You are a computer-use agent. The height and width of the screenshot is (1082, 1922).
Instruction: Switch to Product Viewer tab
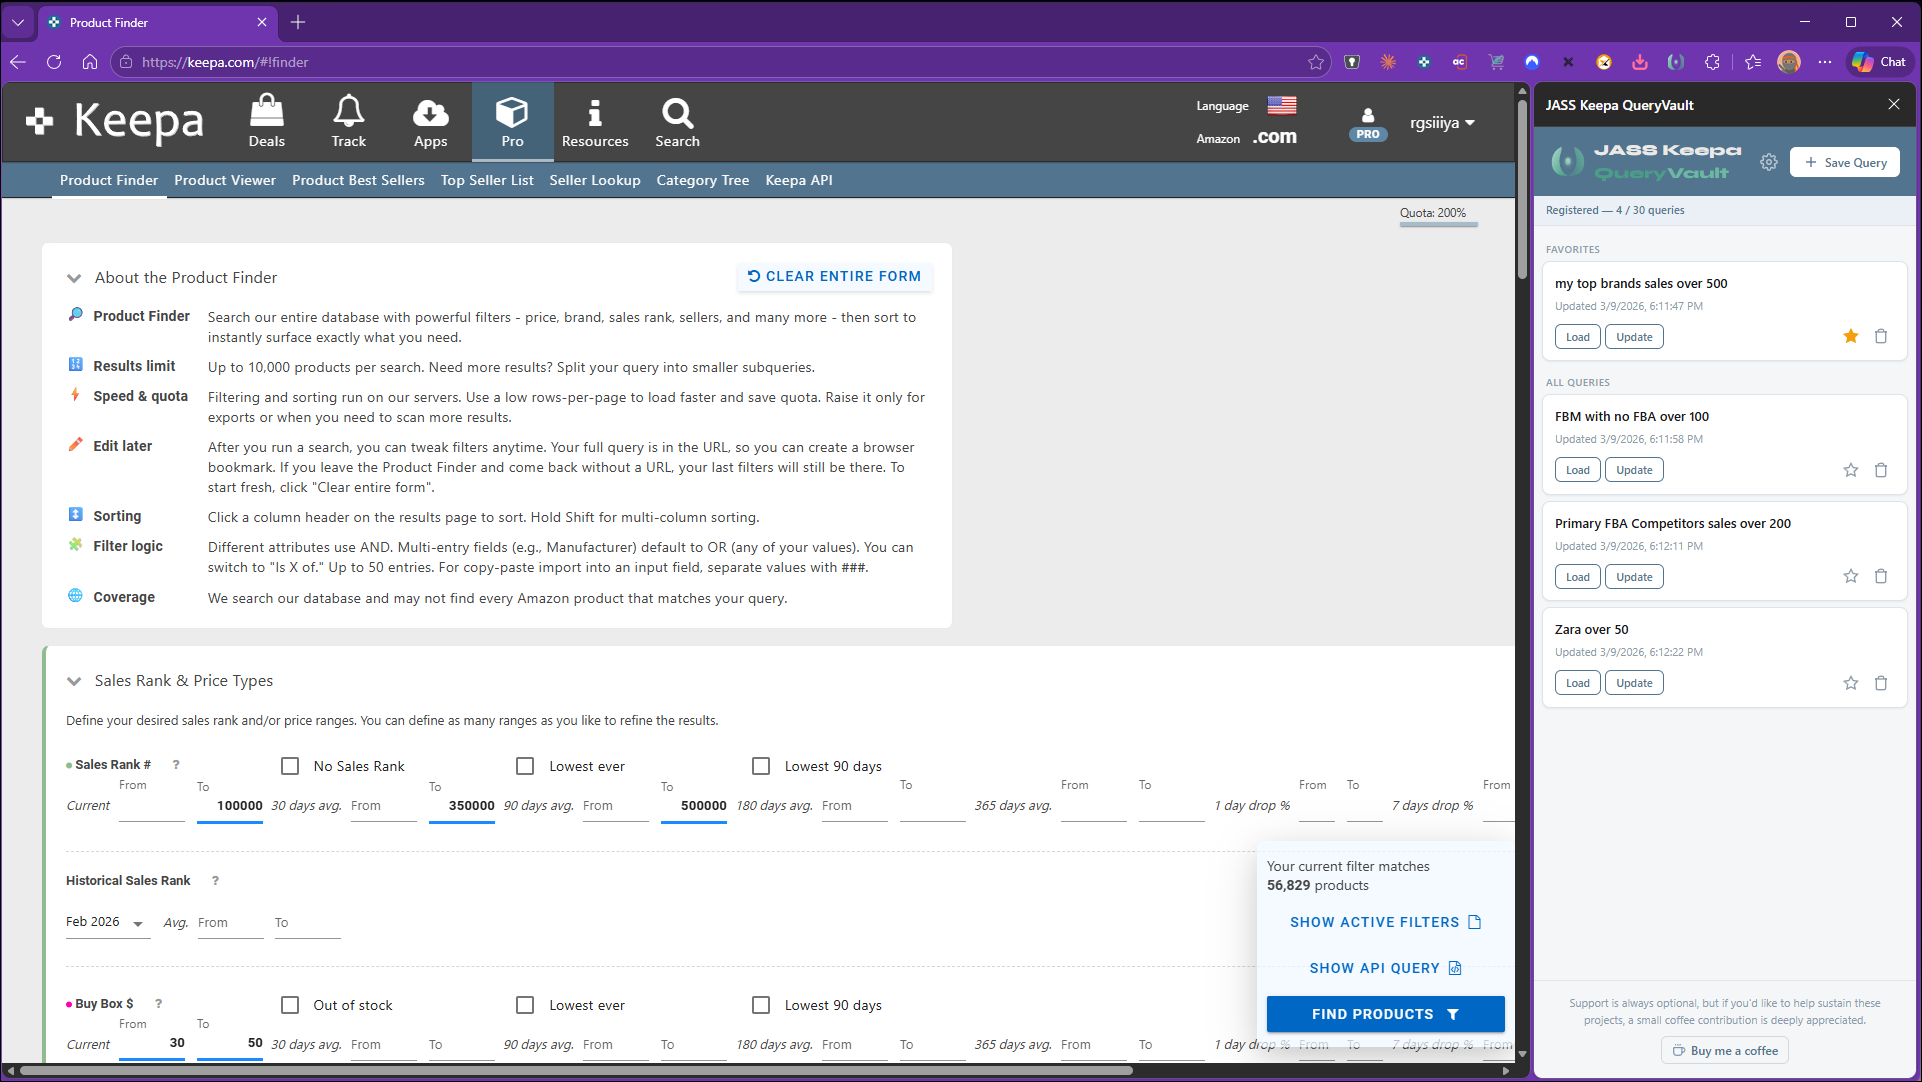pos(225,180)
